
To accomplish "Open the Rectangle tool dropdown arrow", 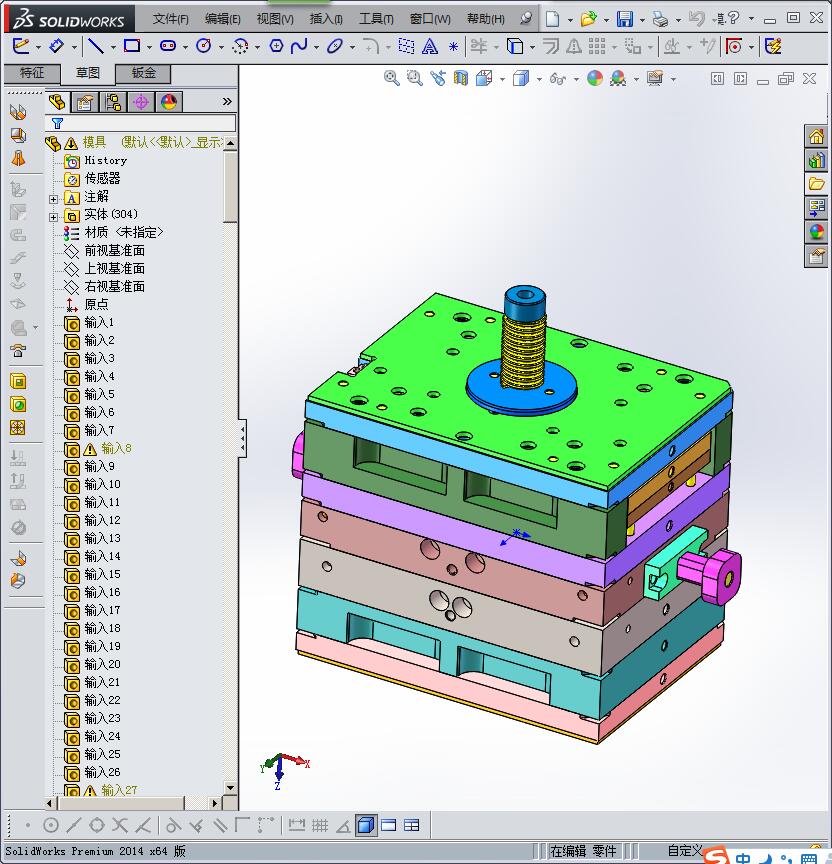I will [149, 47].
